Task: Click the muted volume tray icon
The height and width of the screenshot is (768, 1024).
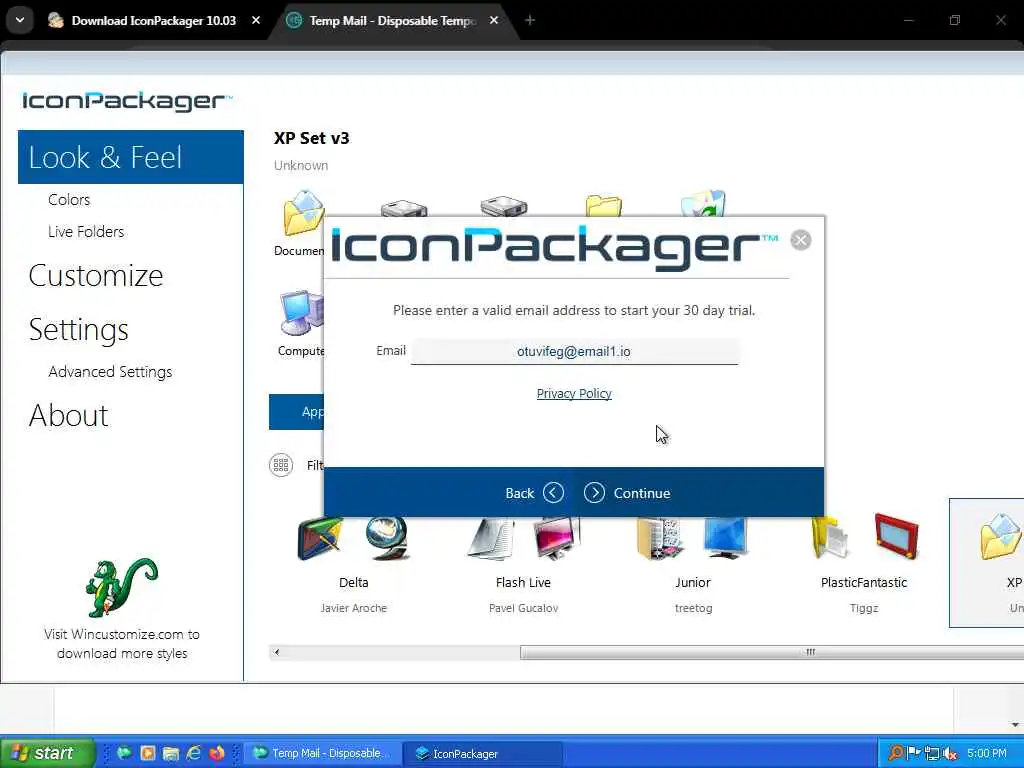Action: click(x=950, y=754)
